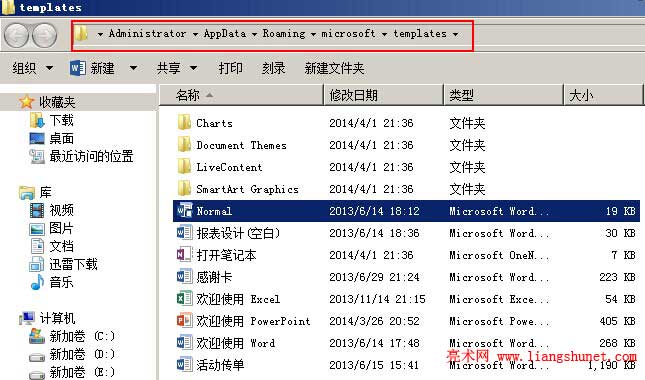
Task: Open dropdown arrow before Administrator in path
Action: 100,34
